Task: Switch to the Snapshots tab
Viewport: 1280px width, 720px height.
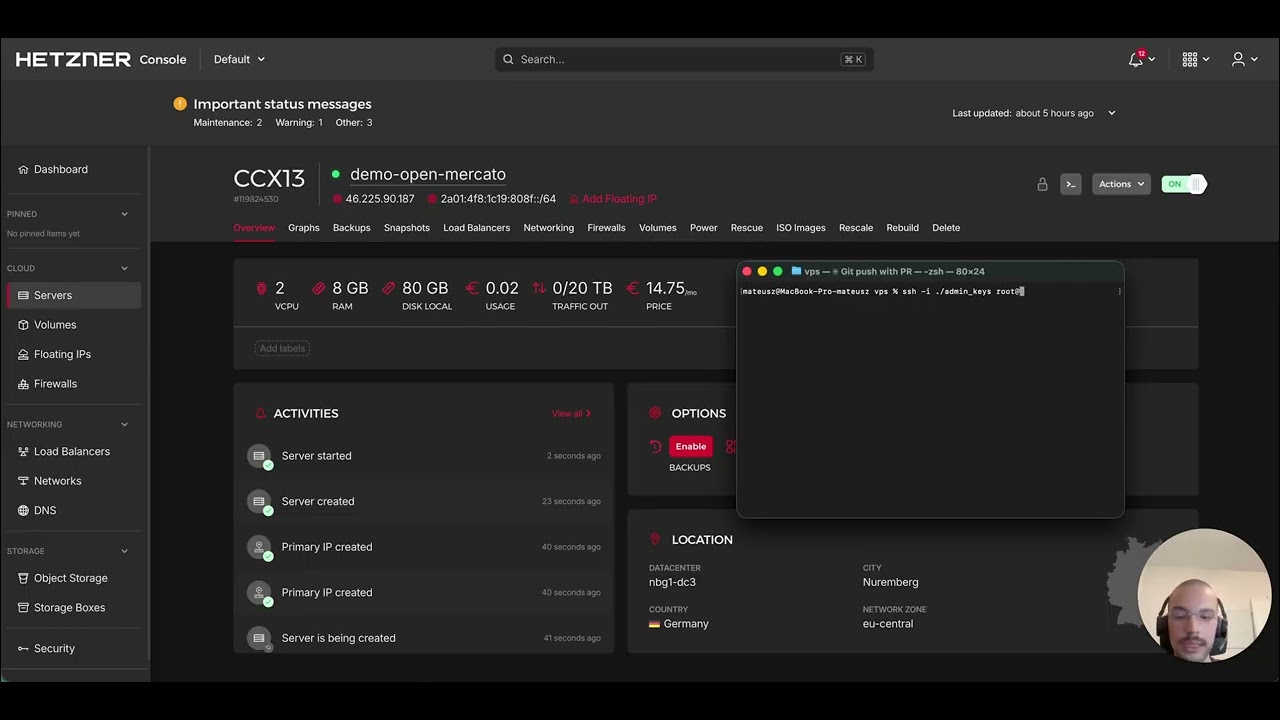Action: (407, 228)
